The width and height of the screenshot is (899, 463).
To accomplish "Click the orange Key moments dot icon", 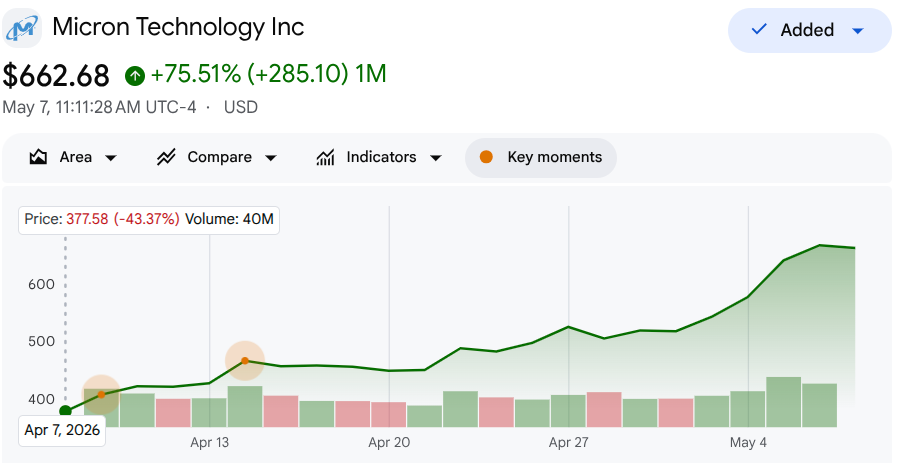I will (x=486, y=157).
